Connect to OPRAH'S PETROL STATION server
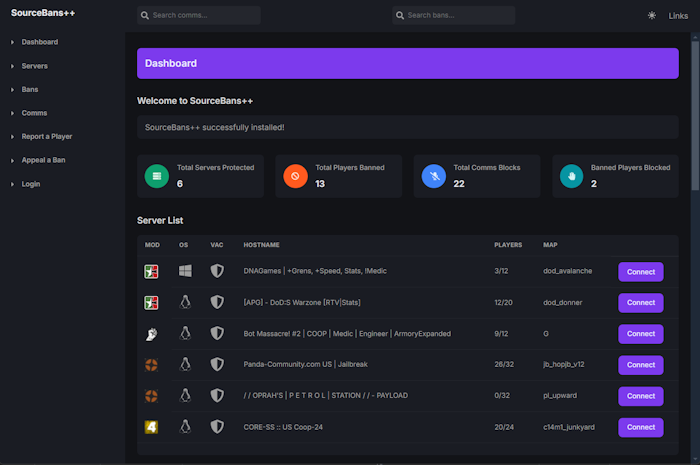The width and height of the screenshot is (700, 465). pos(641,396)
